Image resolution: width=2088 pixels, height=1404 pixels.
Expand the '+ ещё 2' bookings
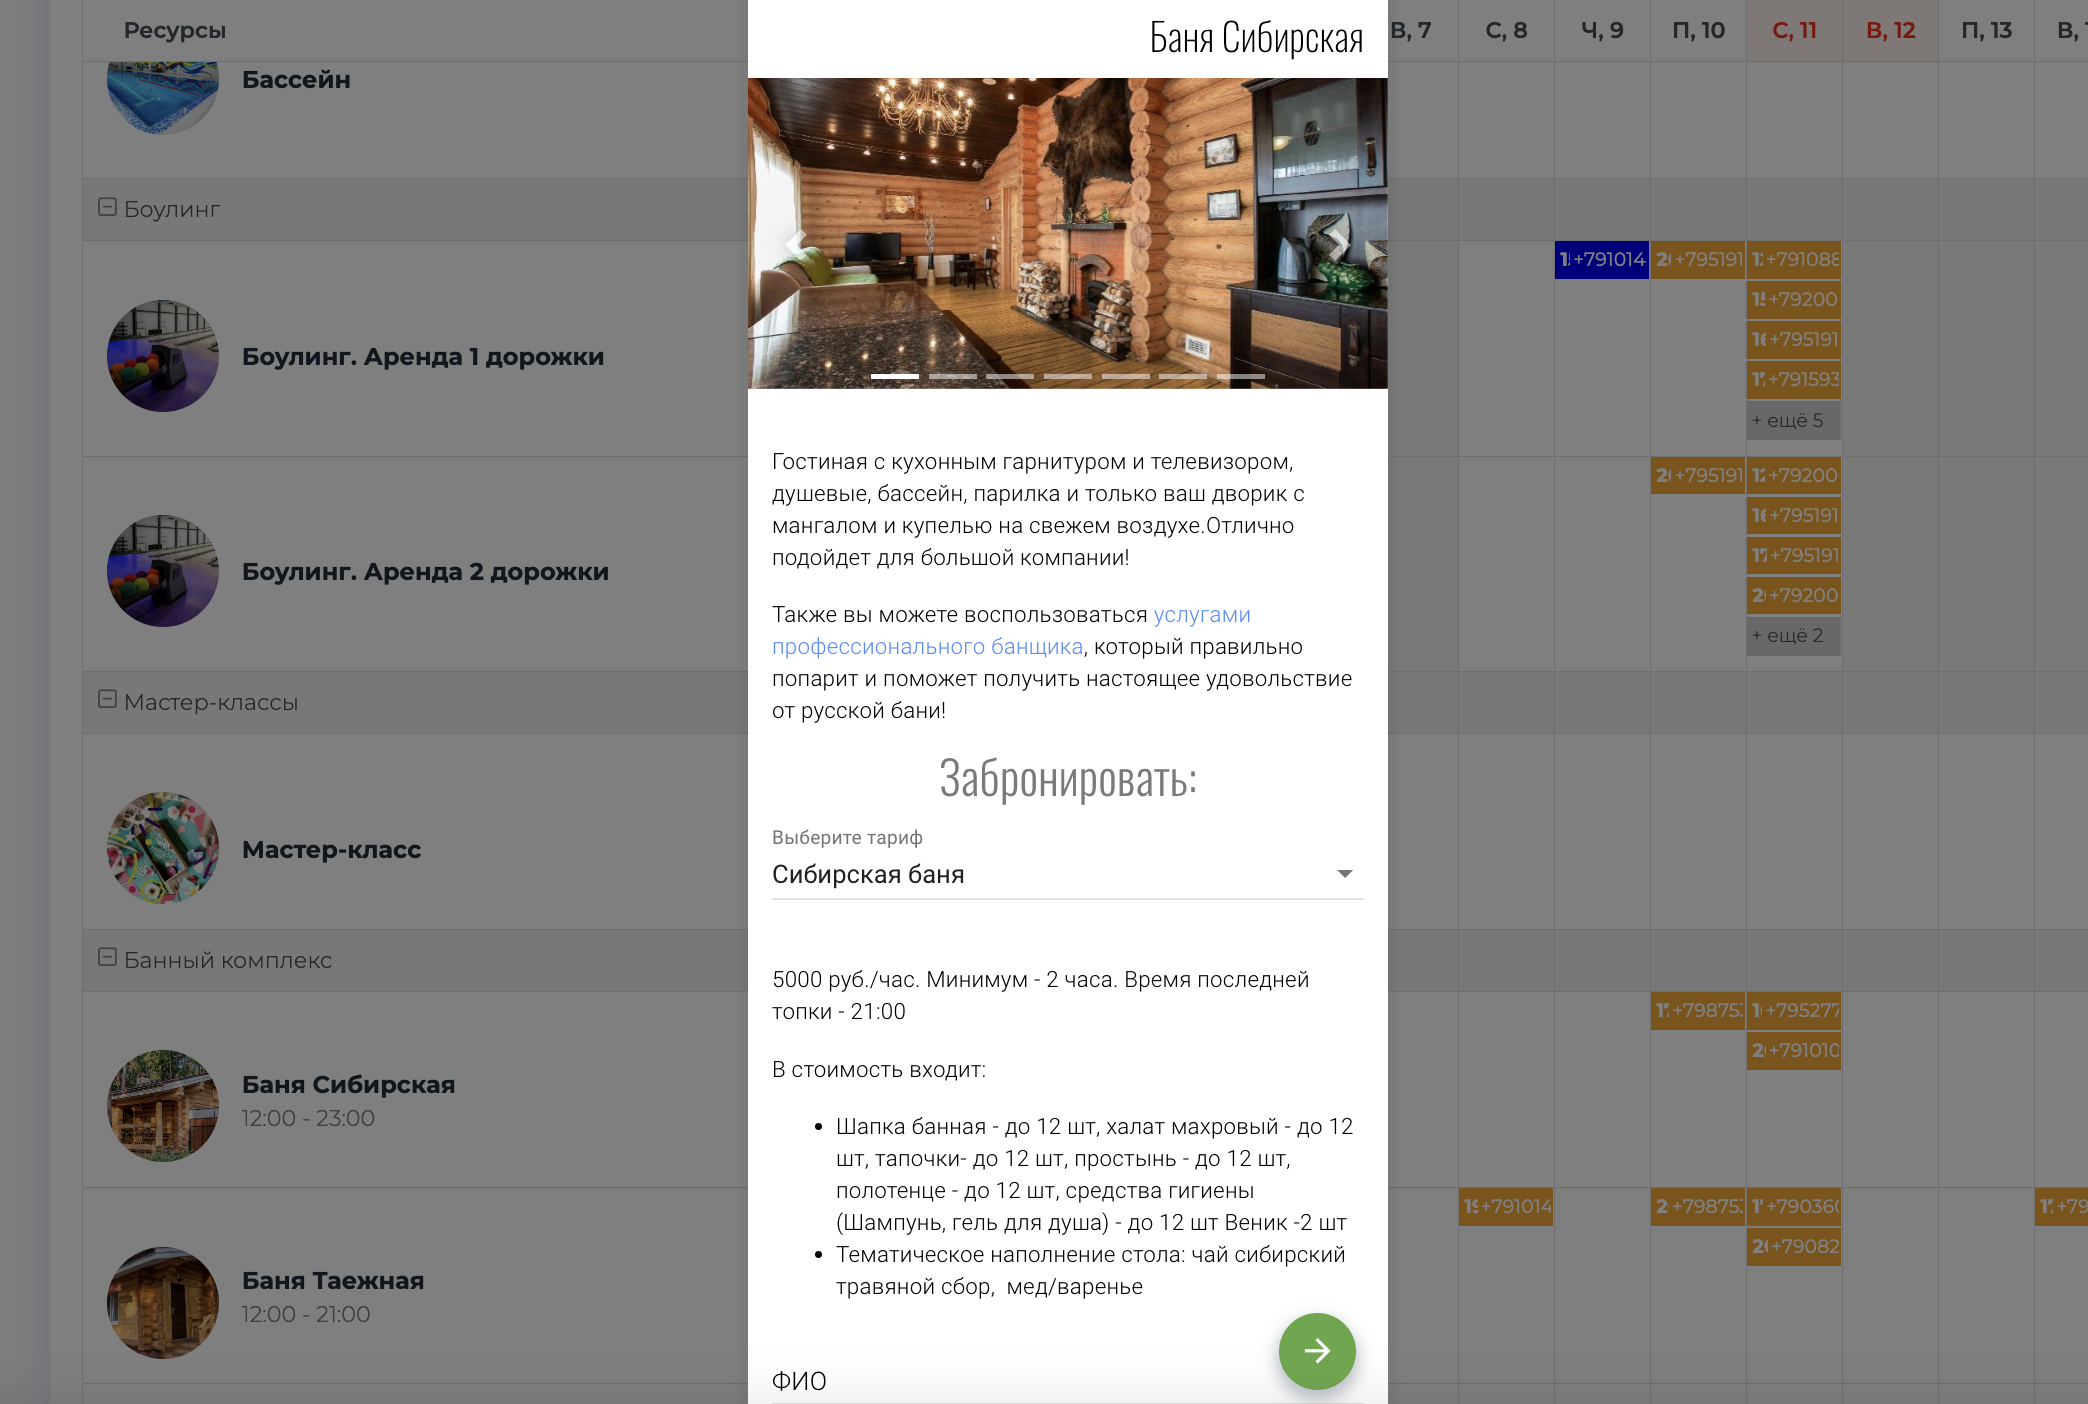pos(1792,635)
